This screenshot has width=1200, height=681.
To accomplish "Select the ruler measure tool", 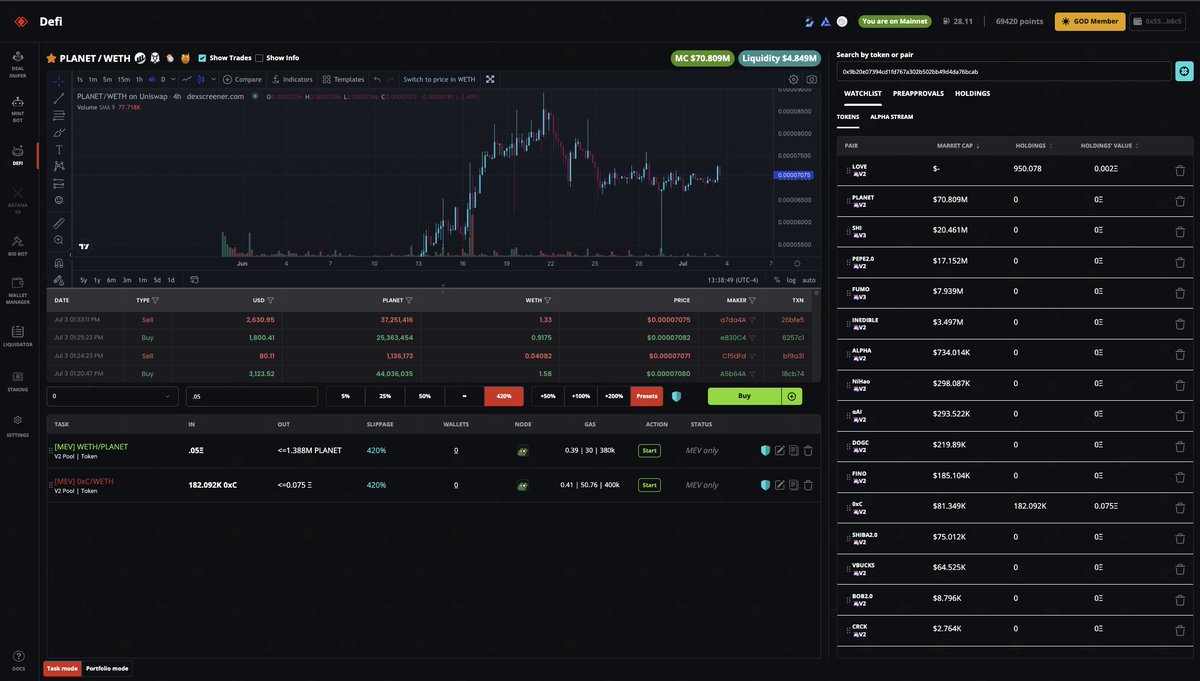I will point(59,223).
